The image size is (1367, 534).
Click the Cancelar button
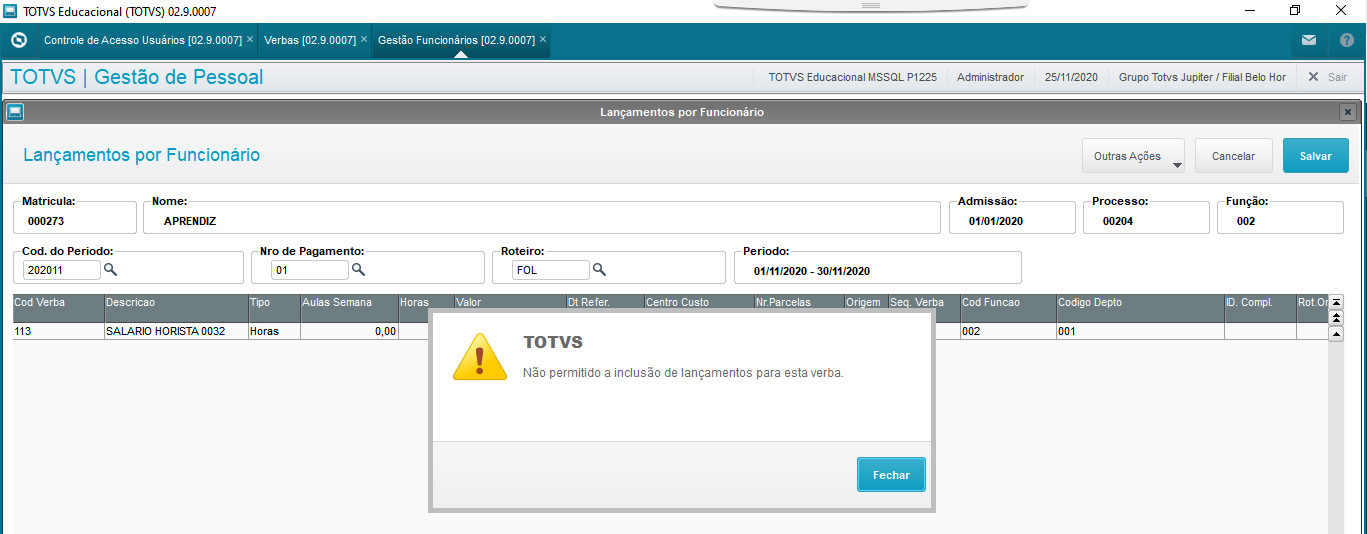pyautogui.click(x=1233, y=156)
